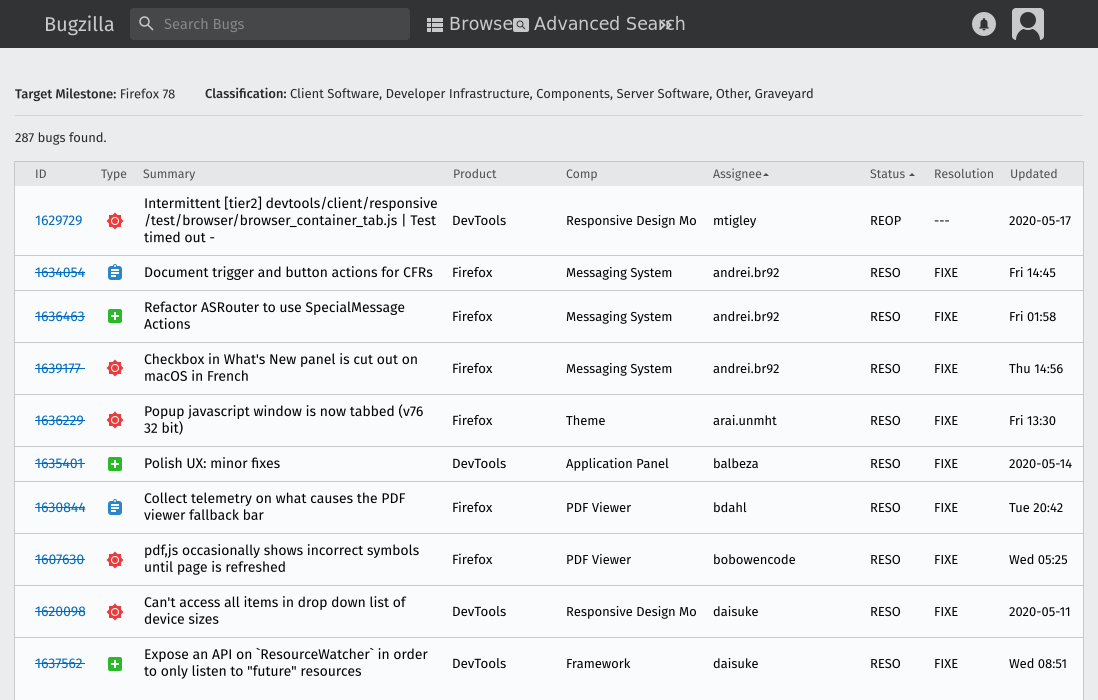Viewport: 1098px width, 700px height.
Task: Click the bug type icon for bug 1629729
Action: tap(115, 220)
